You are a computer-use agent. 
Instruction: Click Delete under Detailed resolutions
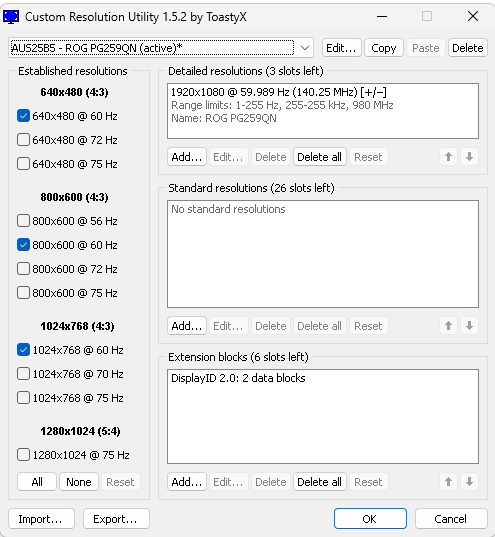tap(271, 157)
